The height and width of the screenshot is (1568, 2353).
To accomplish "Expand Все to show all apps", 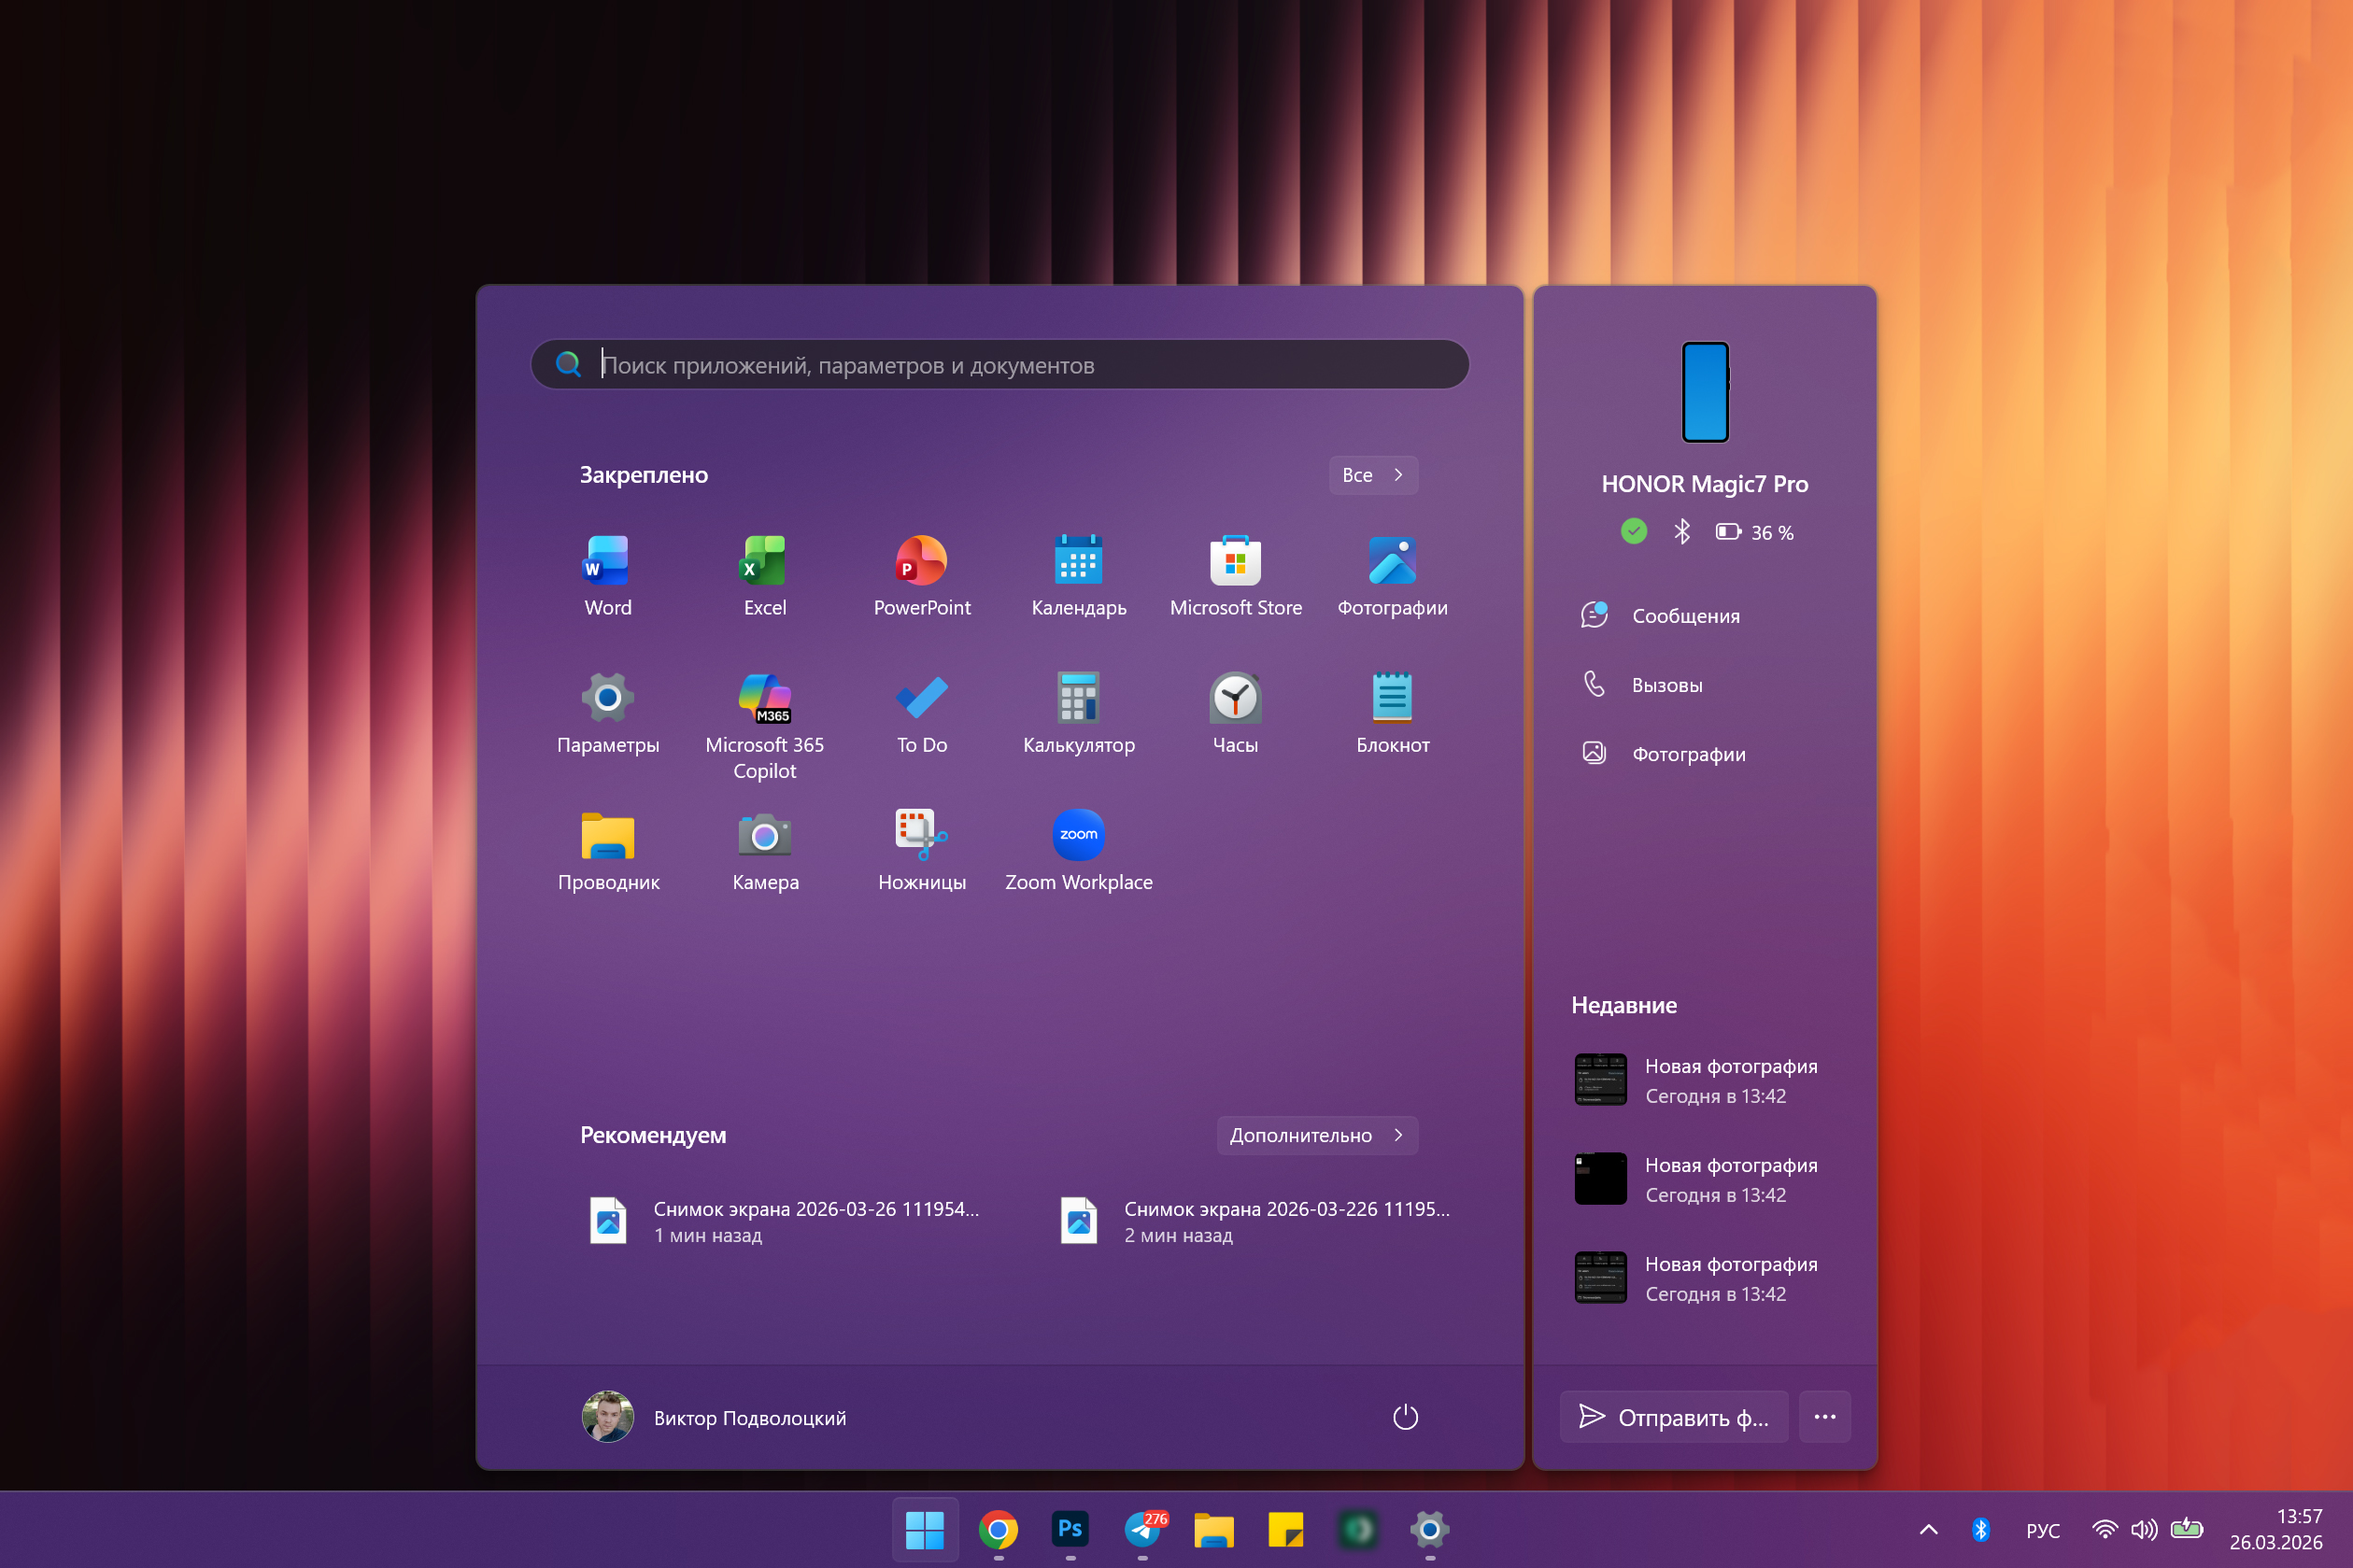I will pos(1373,475).
